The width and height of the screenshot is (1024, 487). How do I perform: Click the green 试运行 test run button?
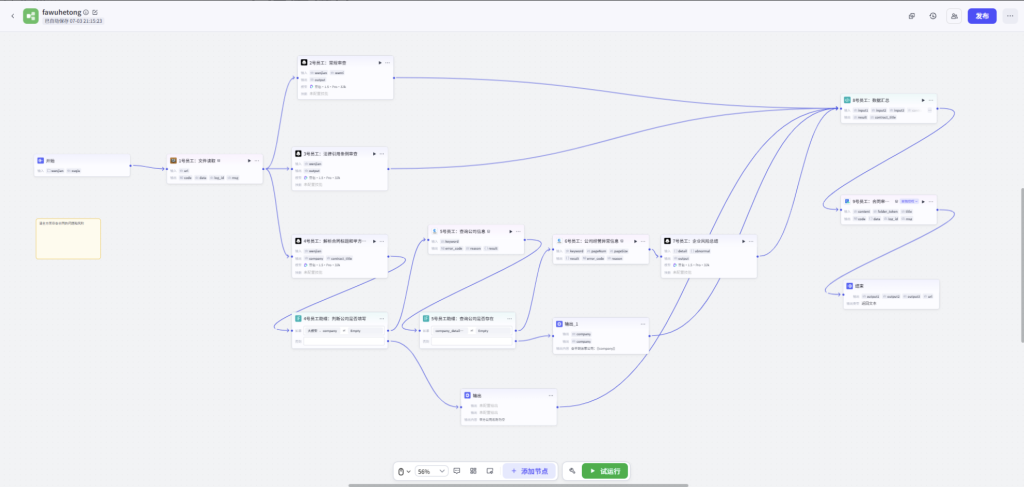[x=605, y=470]
